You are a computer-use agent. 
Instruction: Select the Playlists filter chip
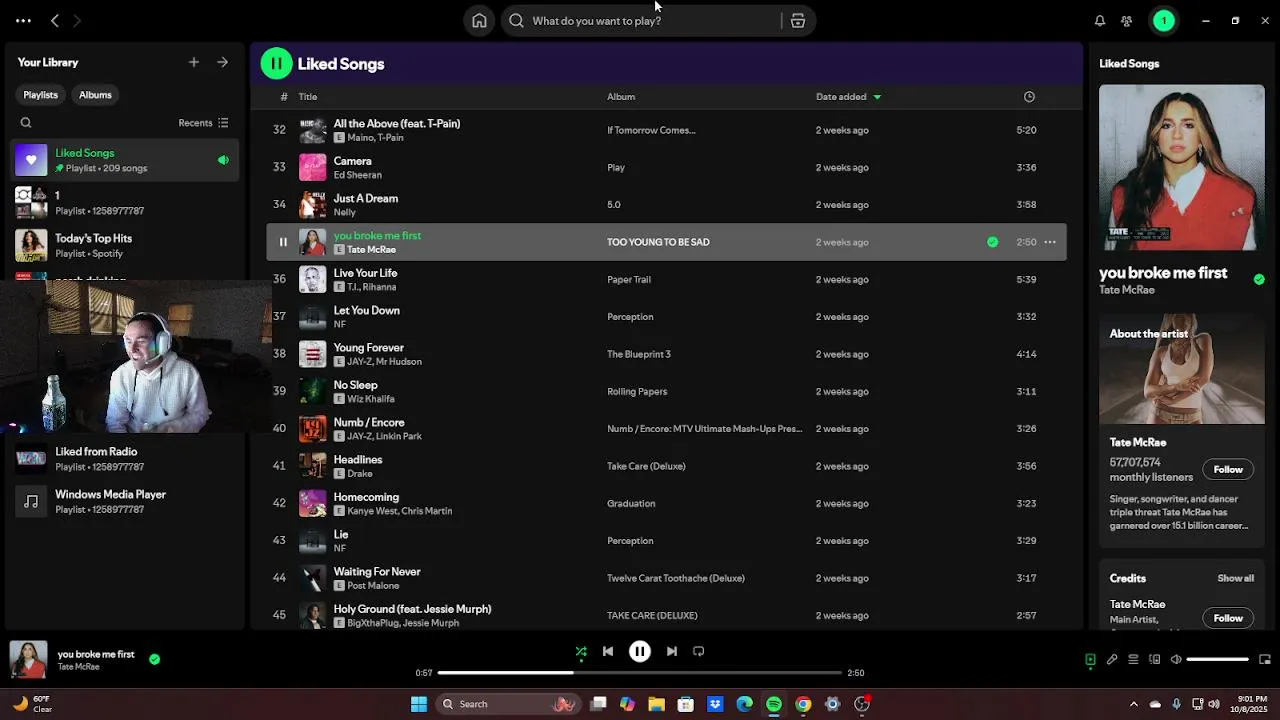pos(41,95)
